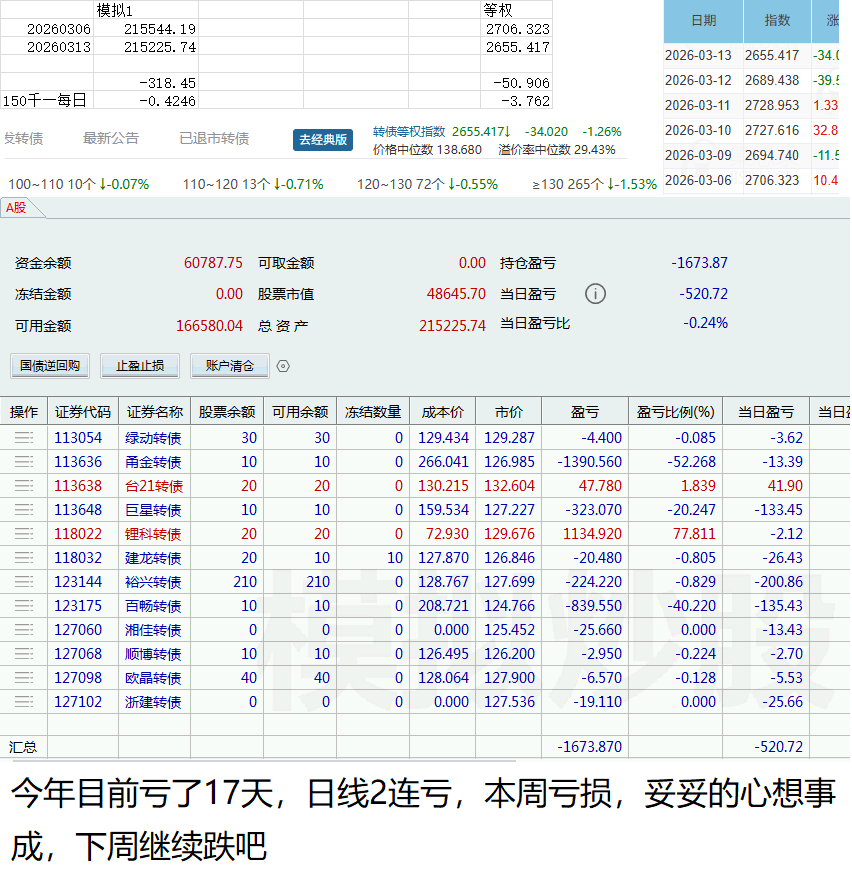Image resolution: width=852 pixels, height=874 pixels.
Task: Click the 持仓盈亏 value -1673.87
Action: tap(699, 263)
